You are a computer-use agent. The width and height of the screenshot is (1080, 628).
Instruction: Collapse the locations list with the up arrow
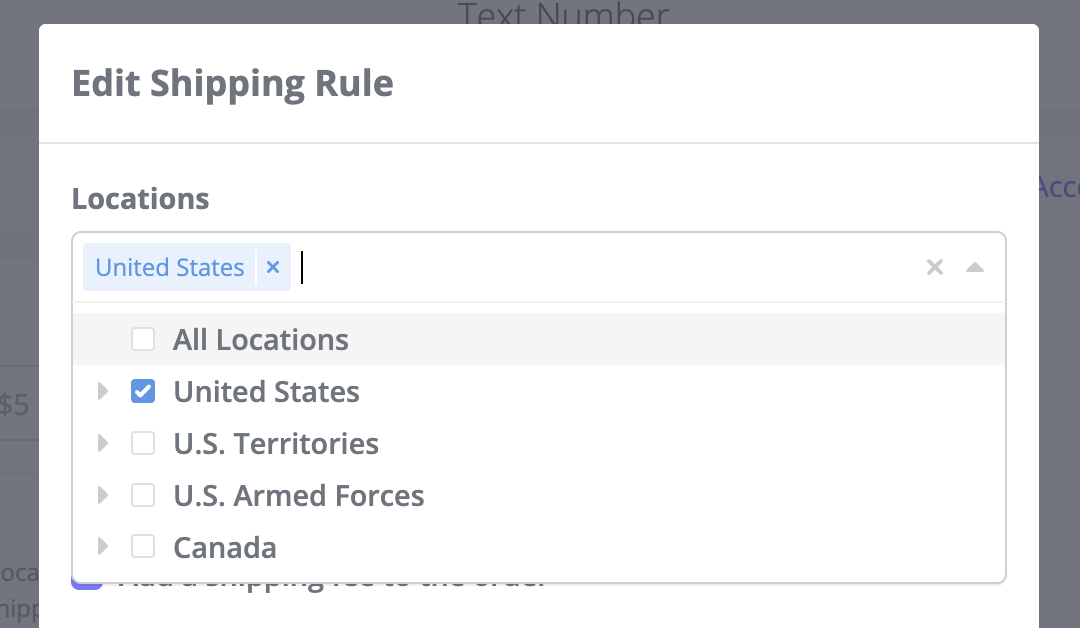pos(974,267)
